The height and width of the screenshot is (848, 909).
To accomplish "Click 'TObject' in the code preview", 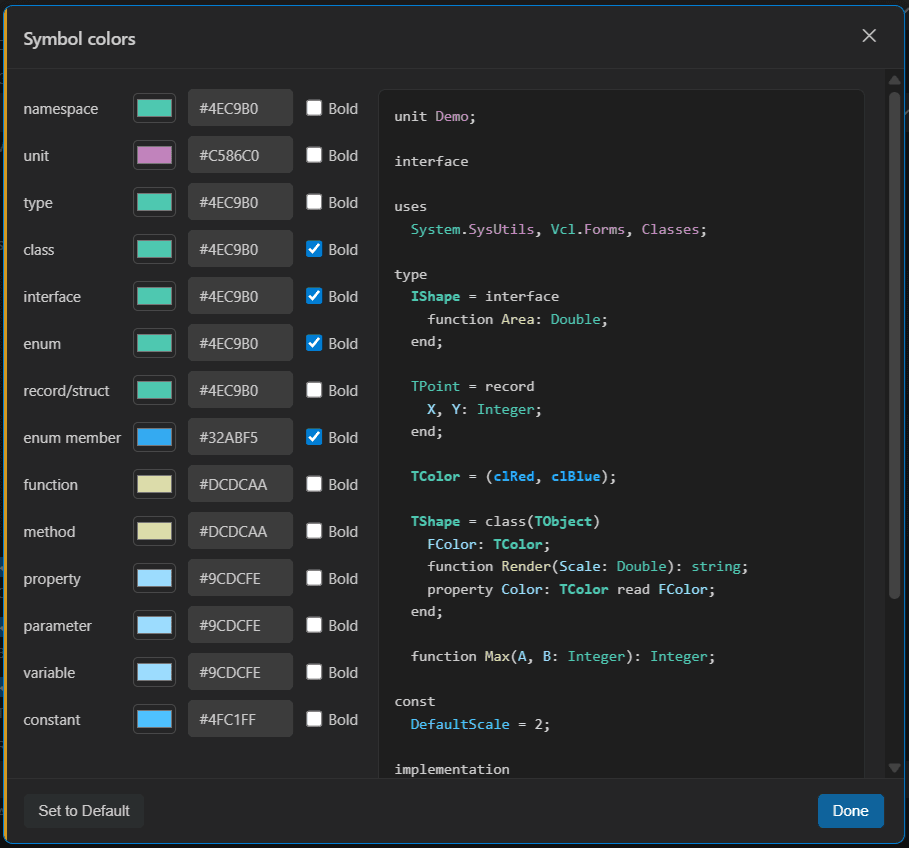I will click(x=563, y=521).
